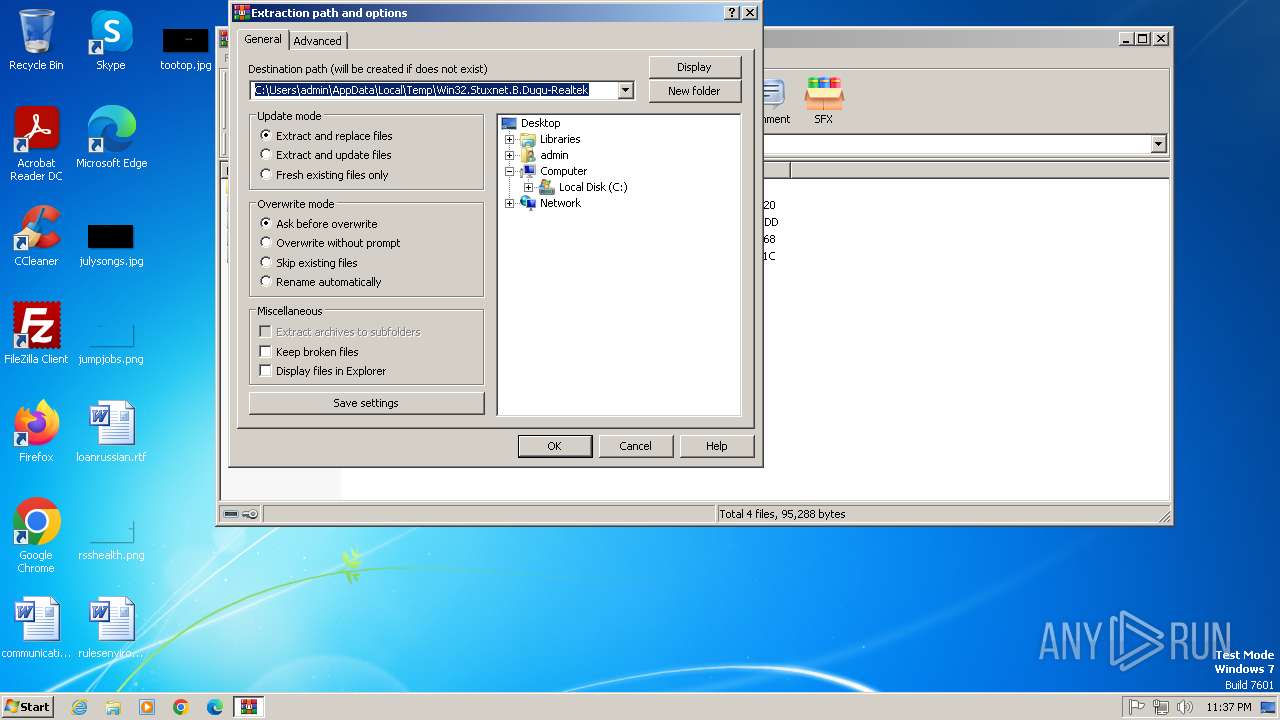
Task: Select Desktop in the folder tree
Action: tap(540, 123)
